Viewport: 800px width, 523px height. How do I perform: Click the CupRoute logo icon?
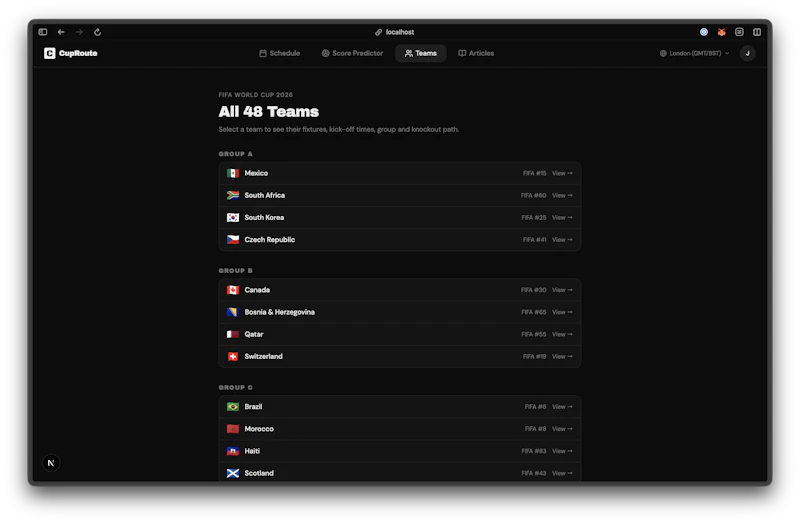(49, 53)
